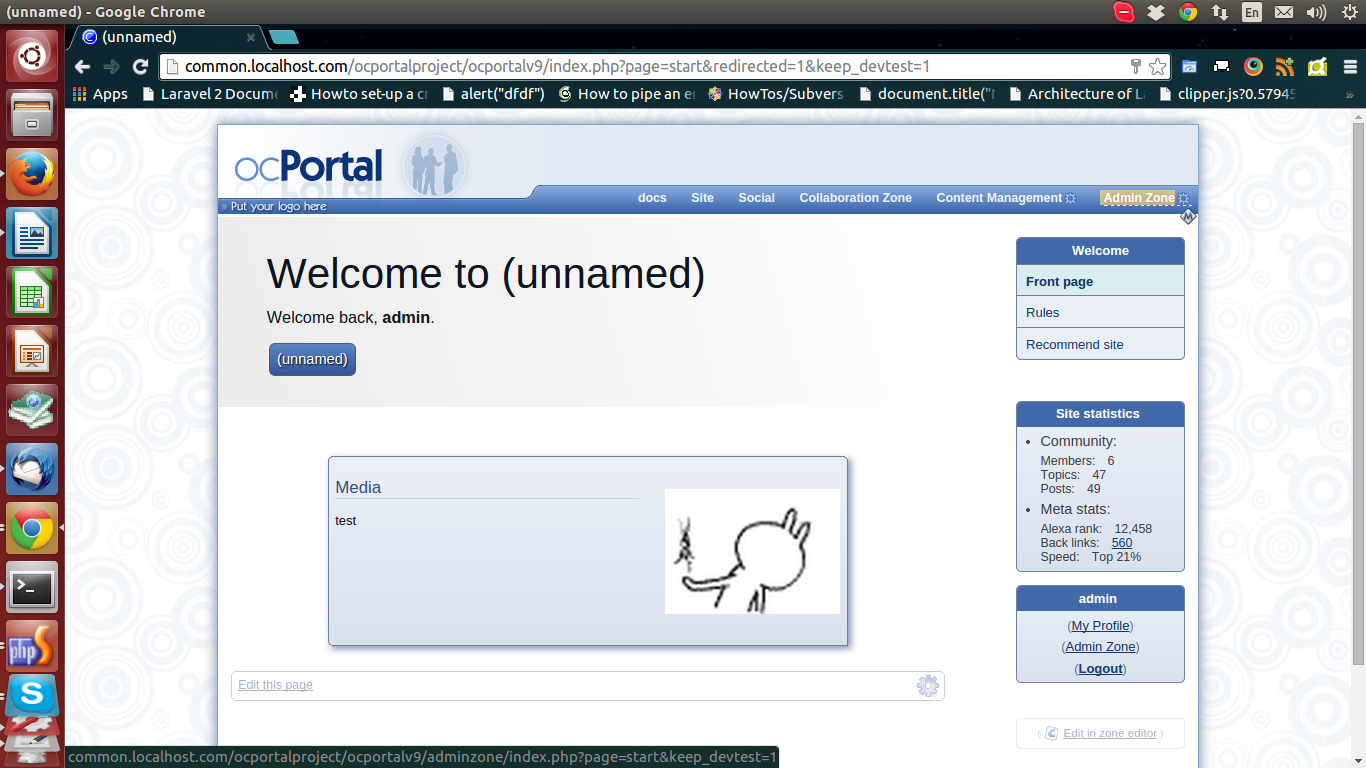Screen dimensions: 1366x768
Task: Select the Social menu item
Action: tap(756, 198)
